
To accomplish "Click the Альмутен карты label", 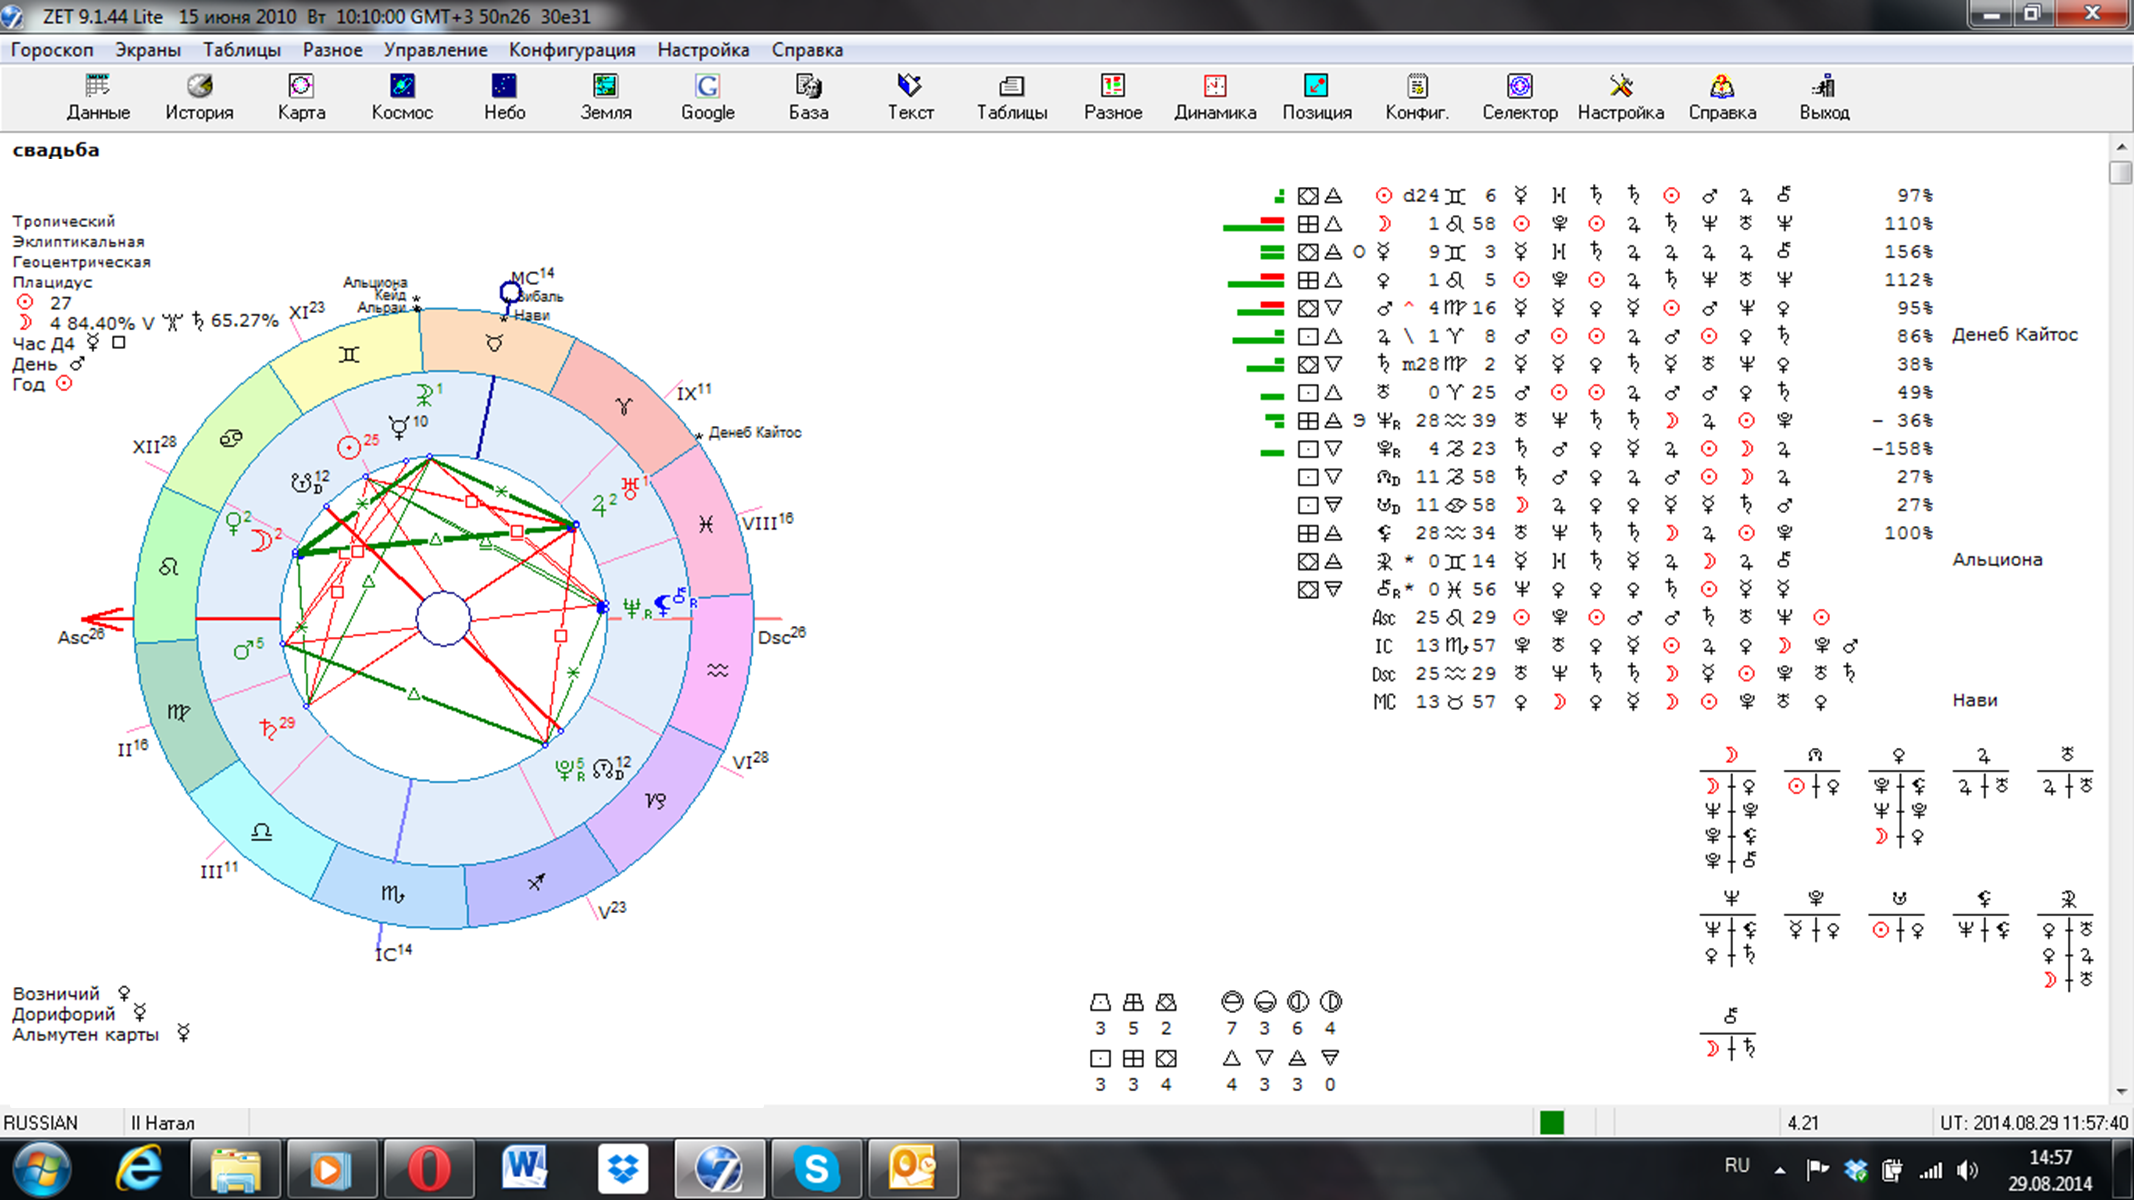I will click(x=85, y=1035).
